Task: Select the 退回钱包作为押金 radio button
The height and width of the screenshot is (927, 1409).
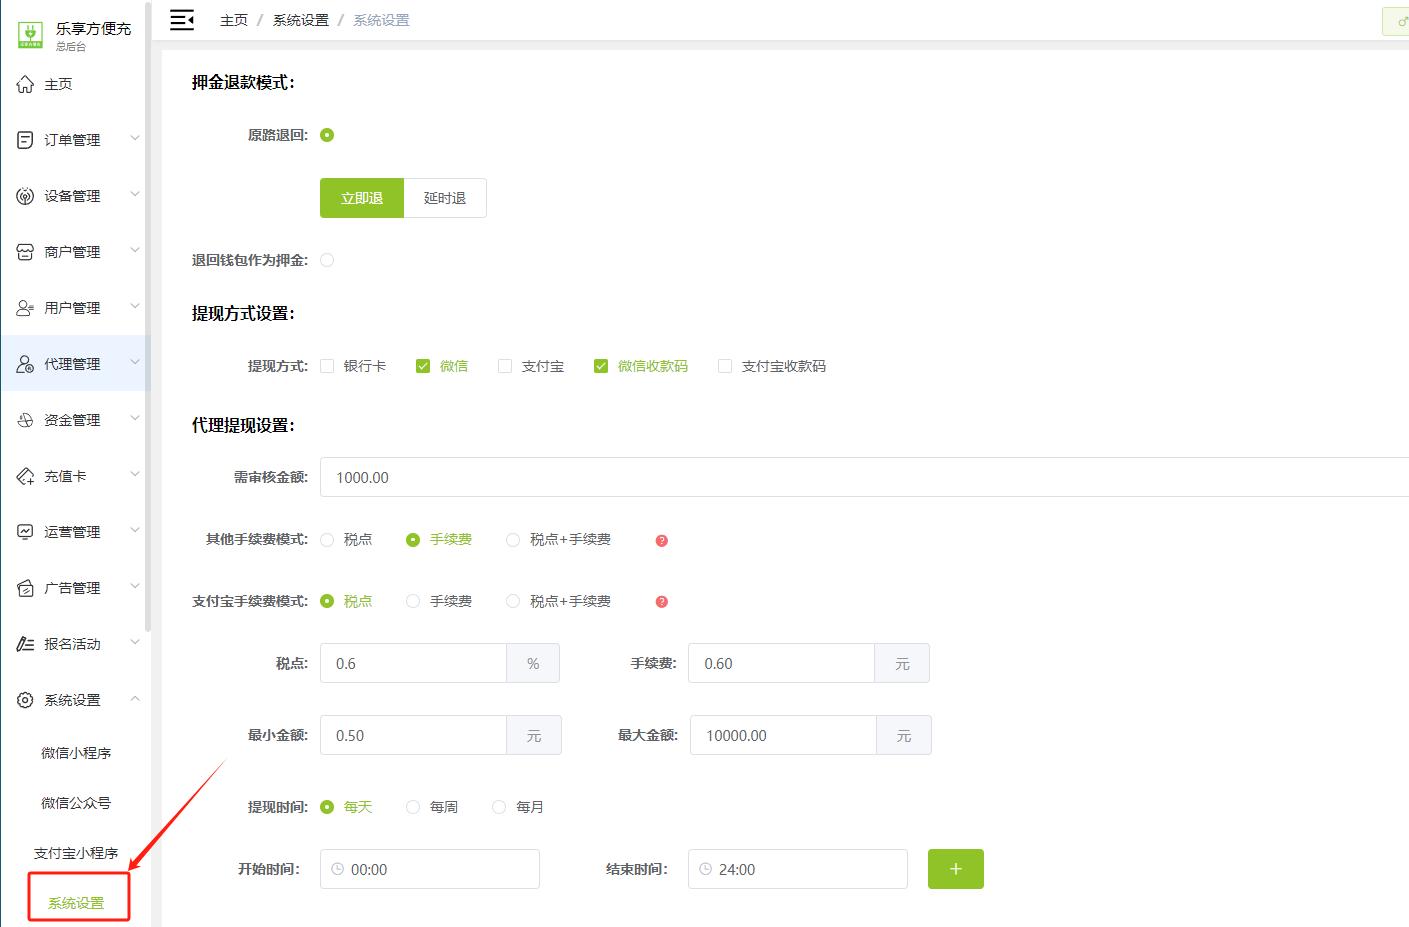Action: pyautogui.click(x=327, y=260)
